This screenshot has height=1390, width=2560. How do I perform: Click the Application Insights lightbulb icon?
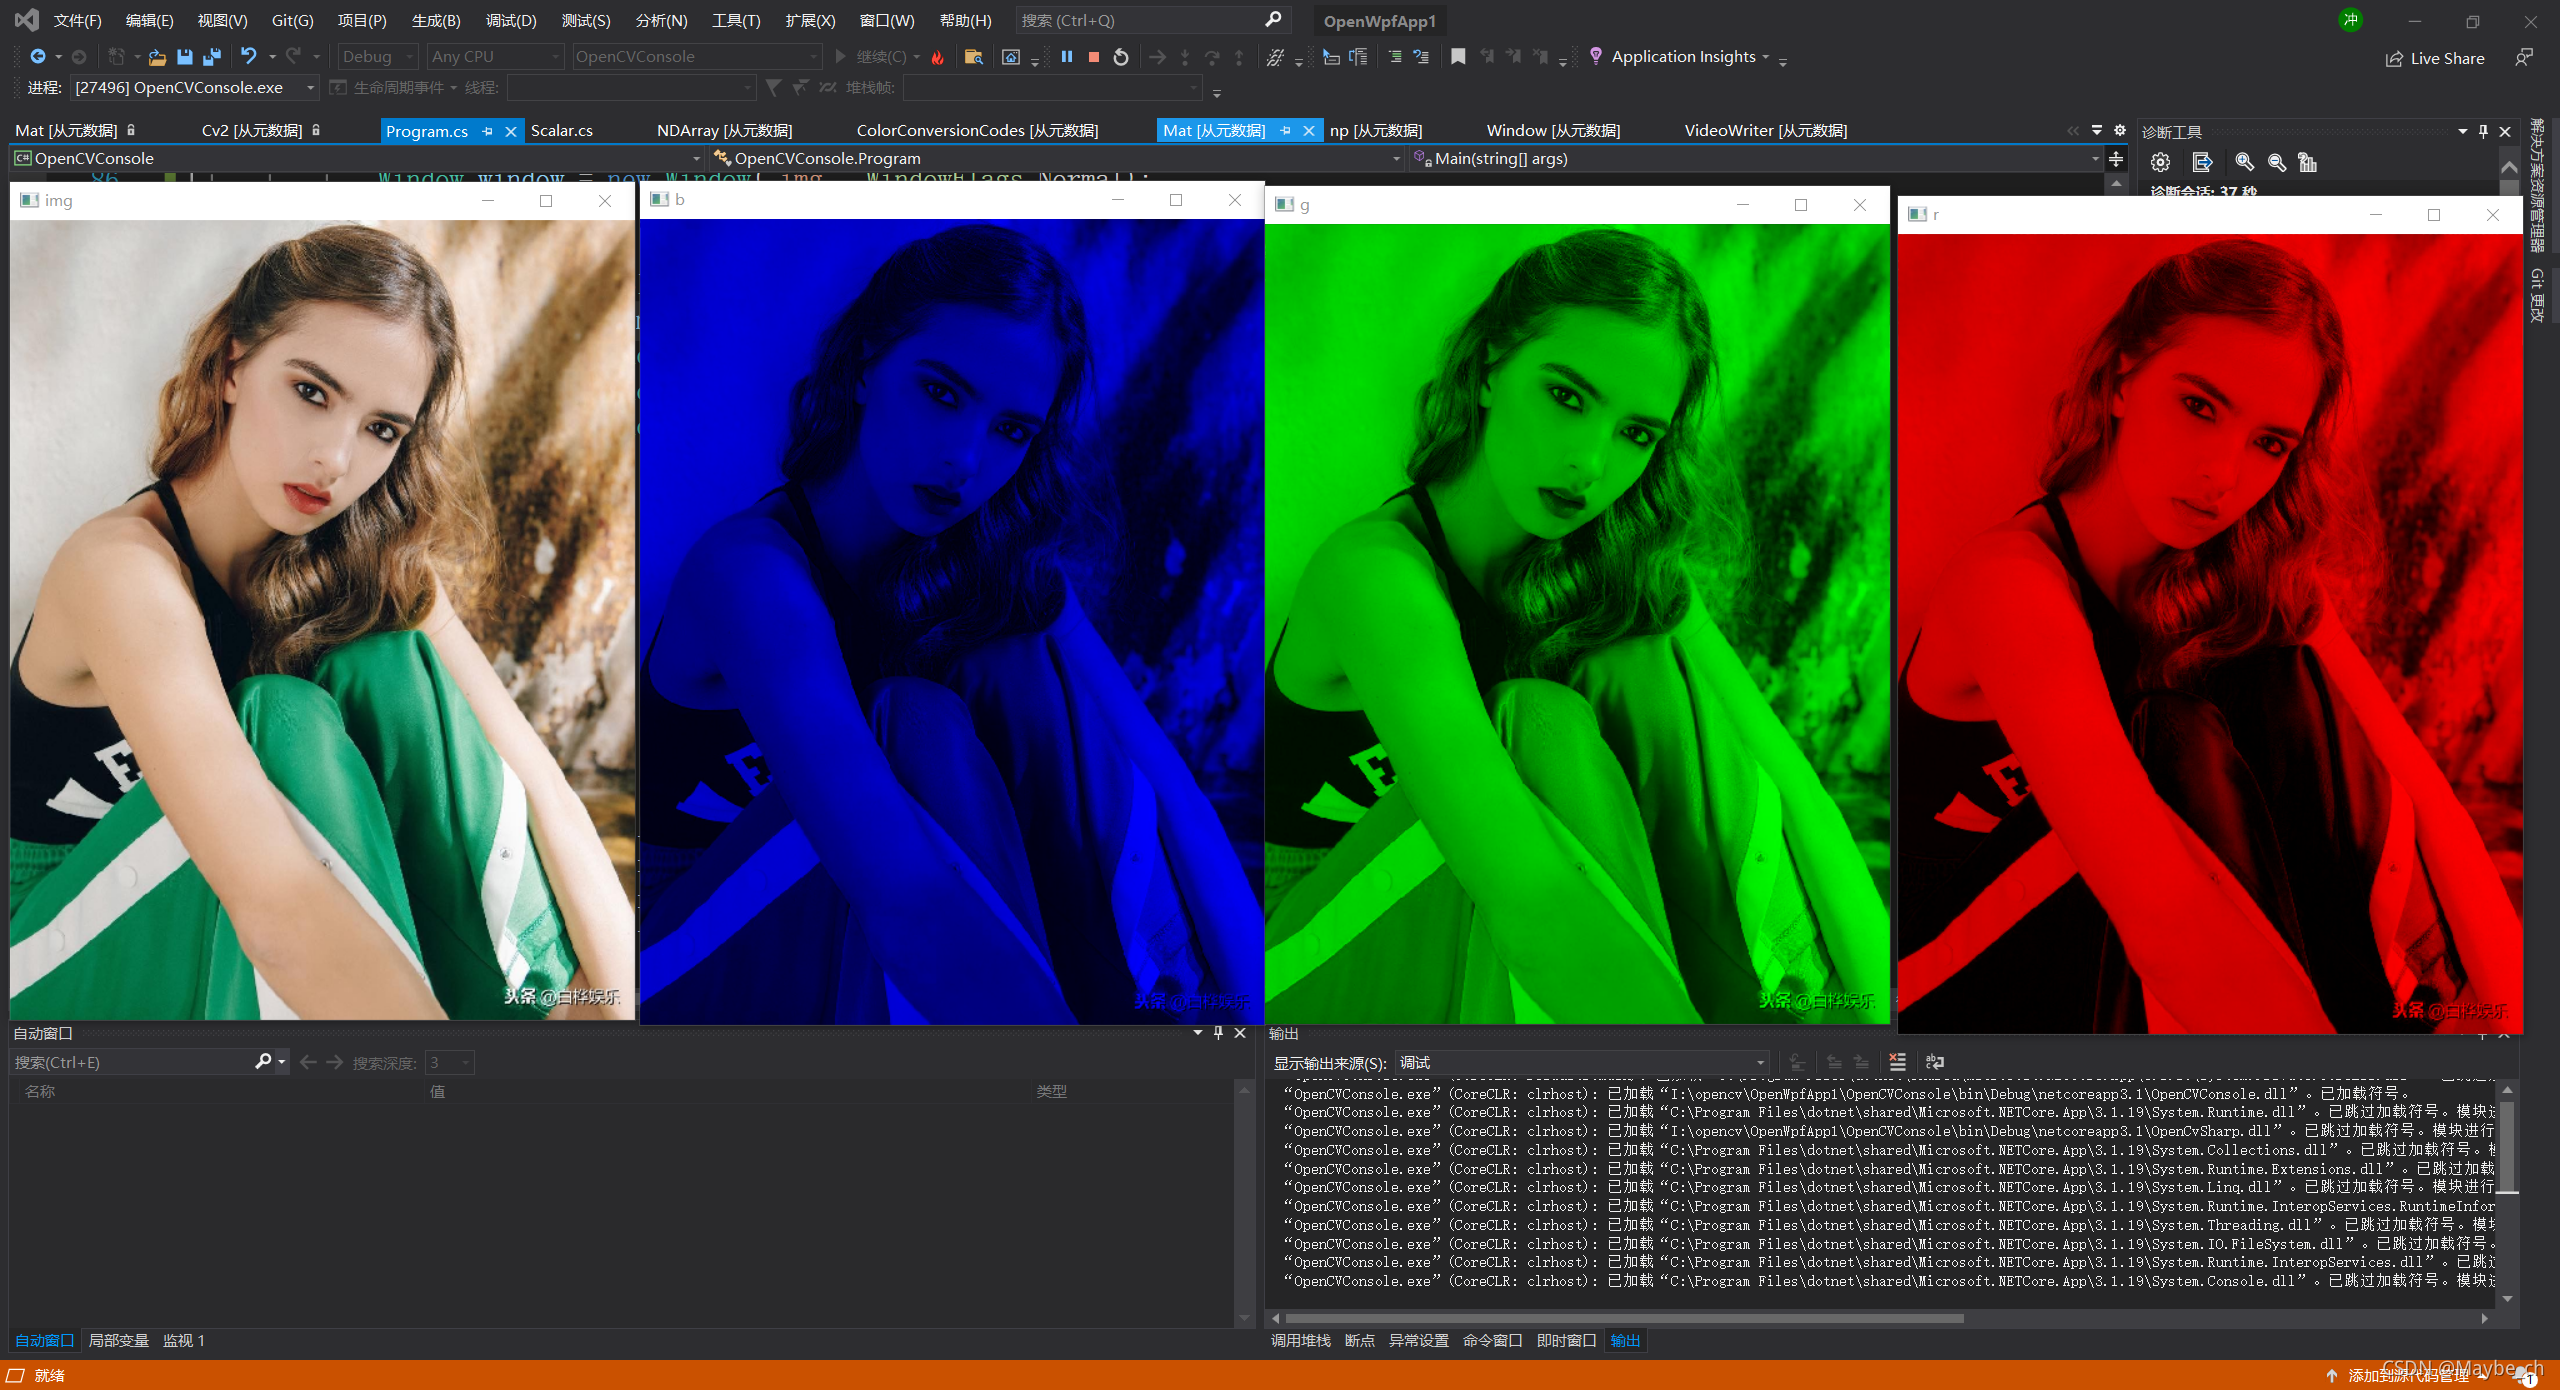(x=1596, y=57)
